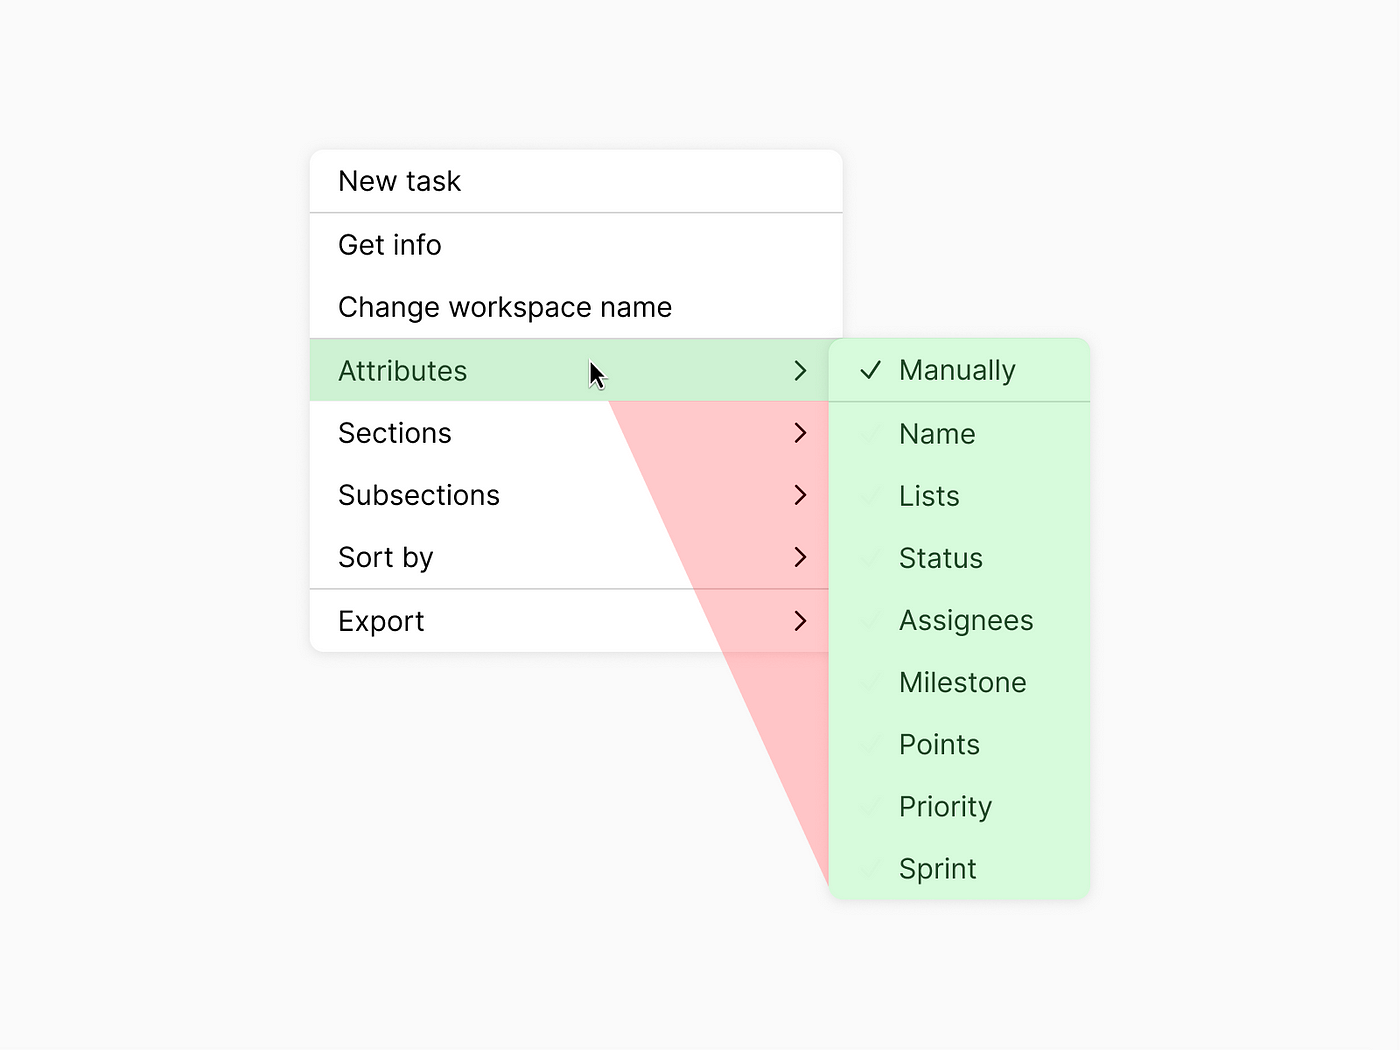Click the Sort by chevron arrow

tap(800, 557)
